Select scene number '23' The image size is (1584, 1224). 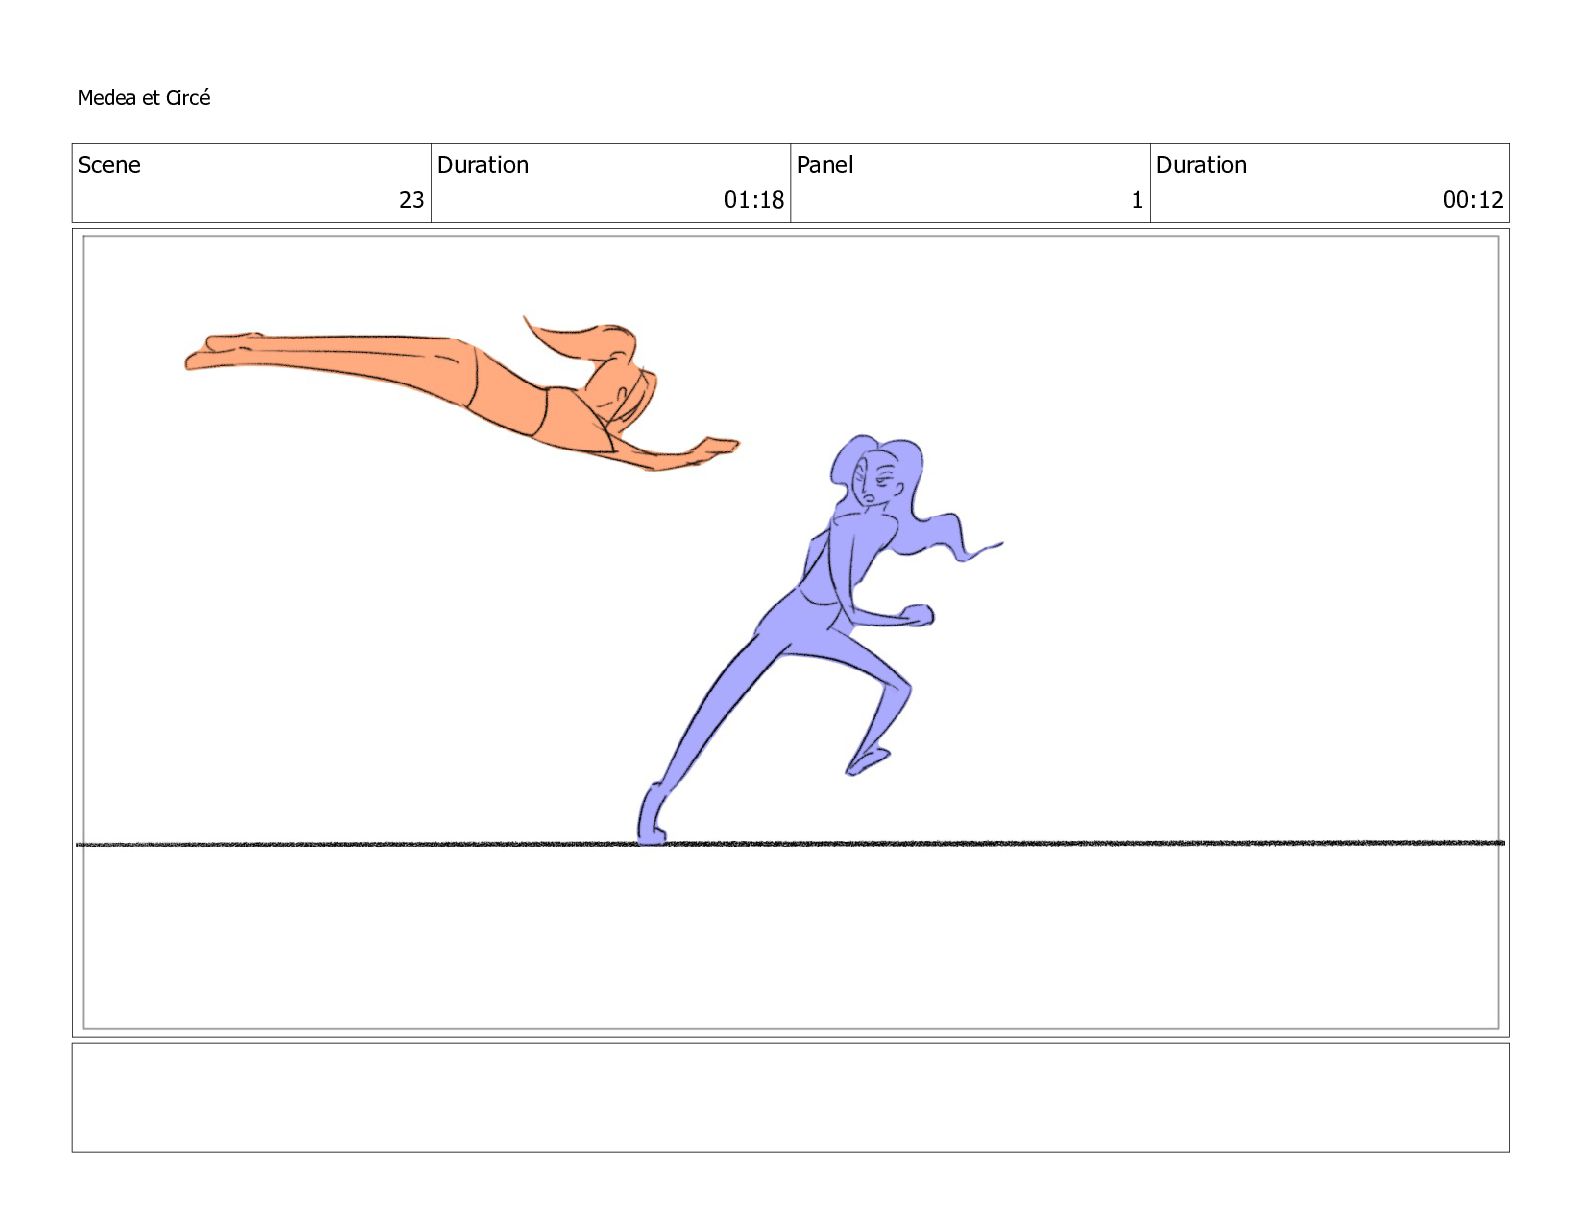point(412,200)
